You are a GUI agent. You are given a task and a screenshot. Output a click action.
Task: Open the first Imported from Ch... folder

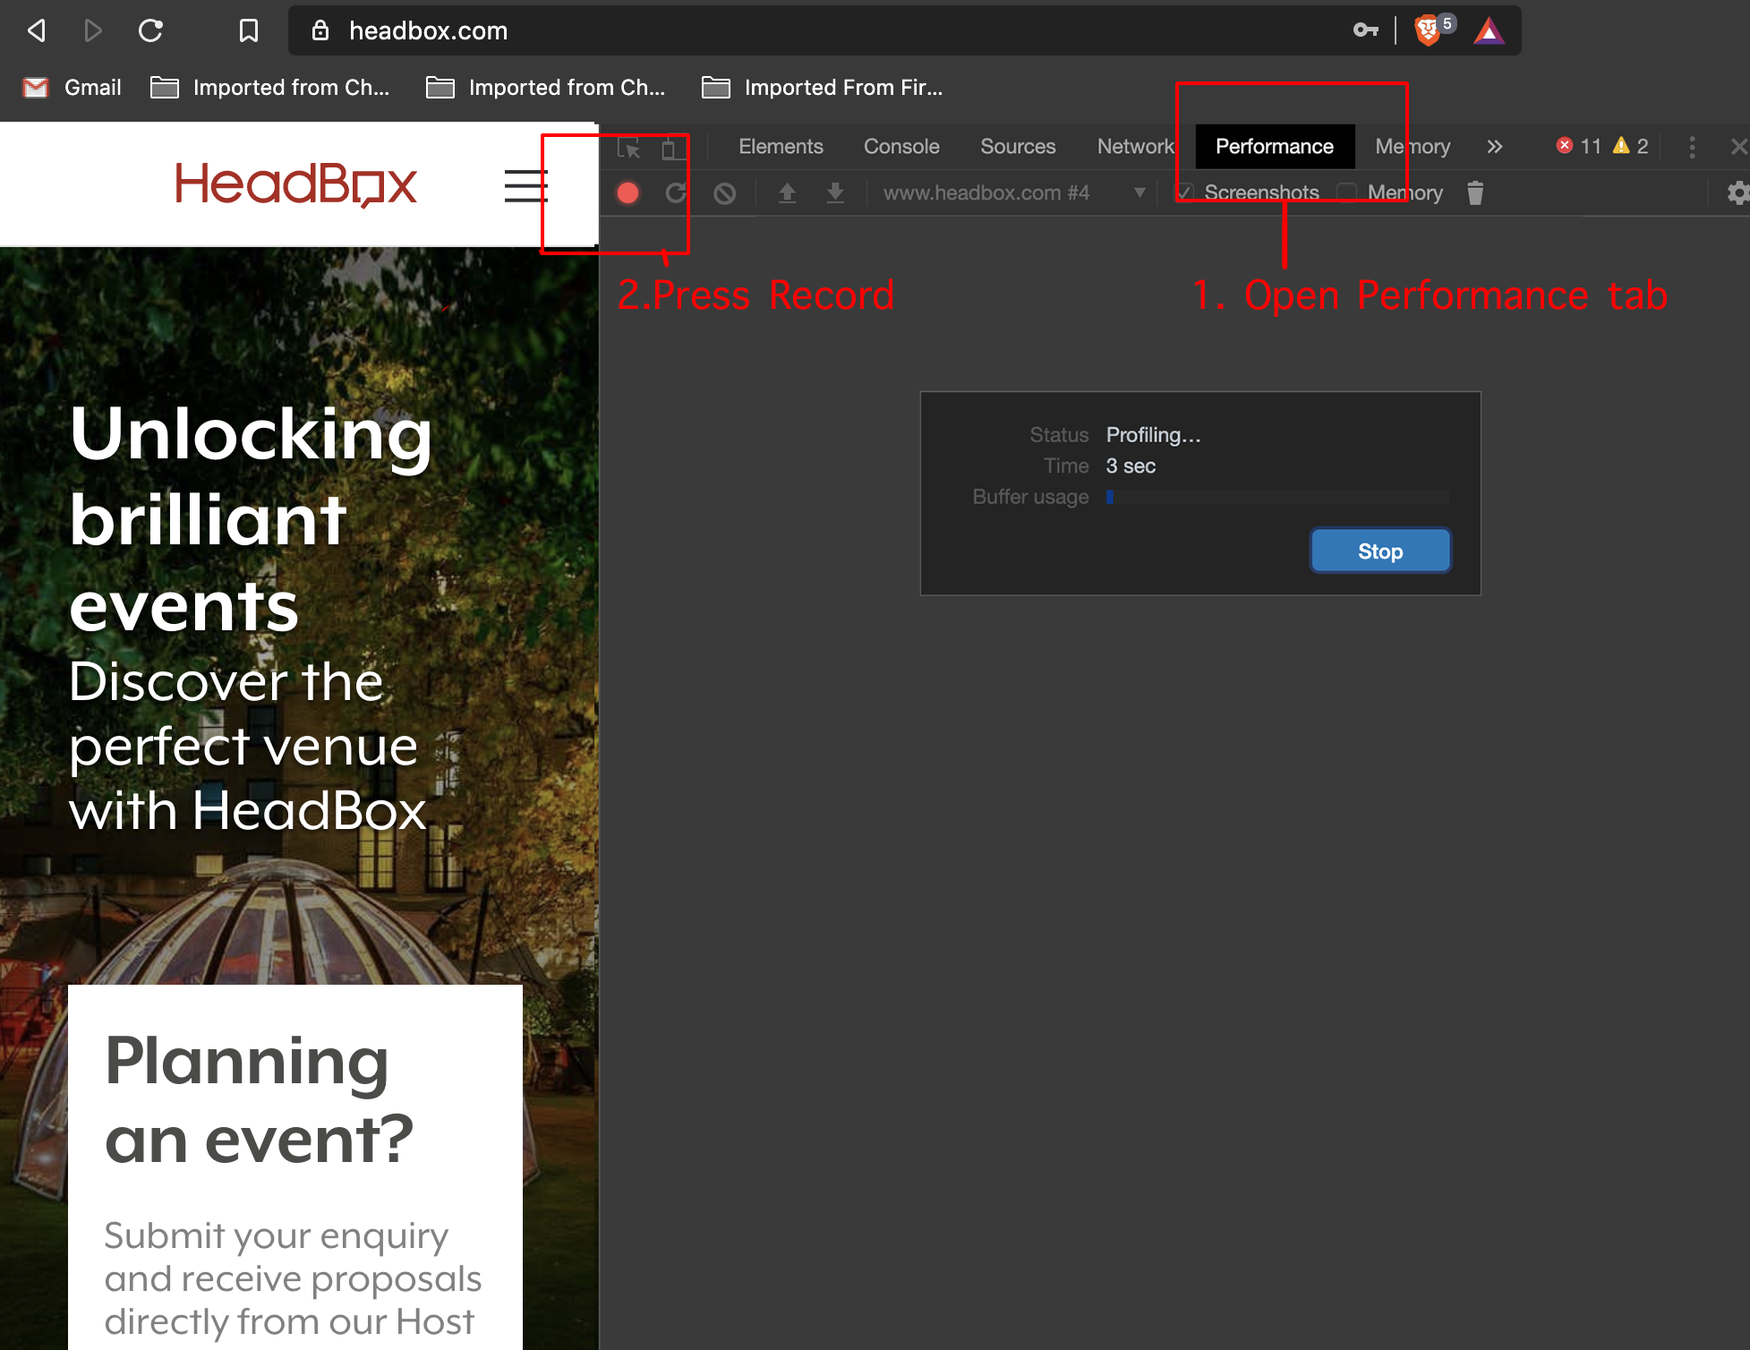point(270,88)
